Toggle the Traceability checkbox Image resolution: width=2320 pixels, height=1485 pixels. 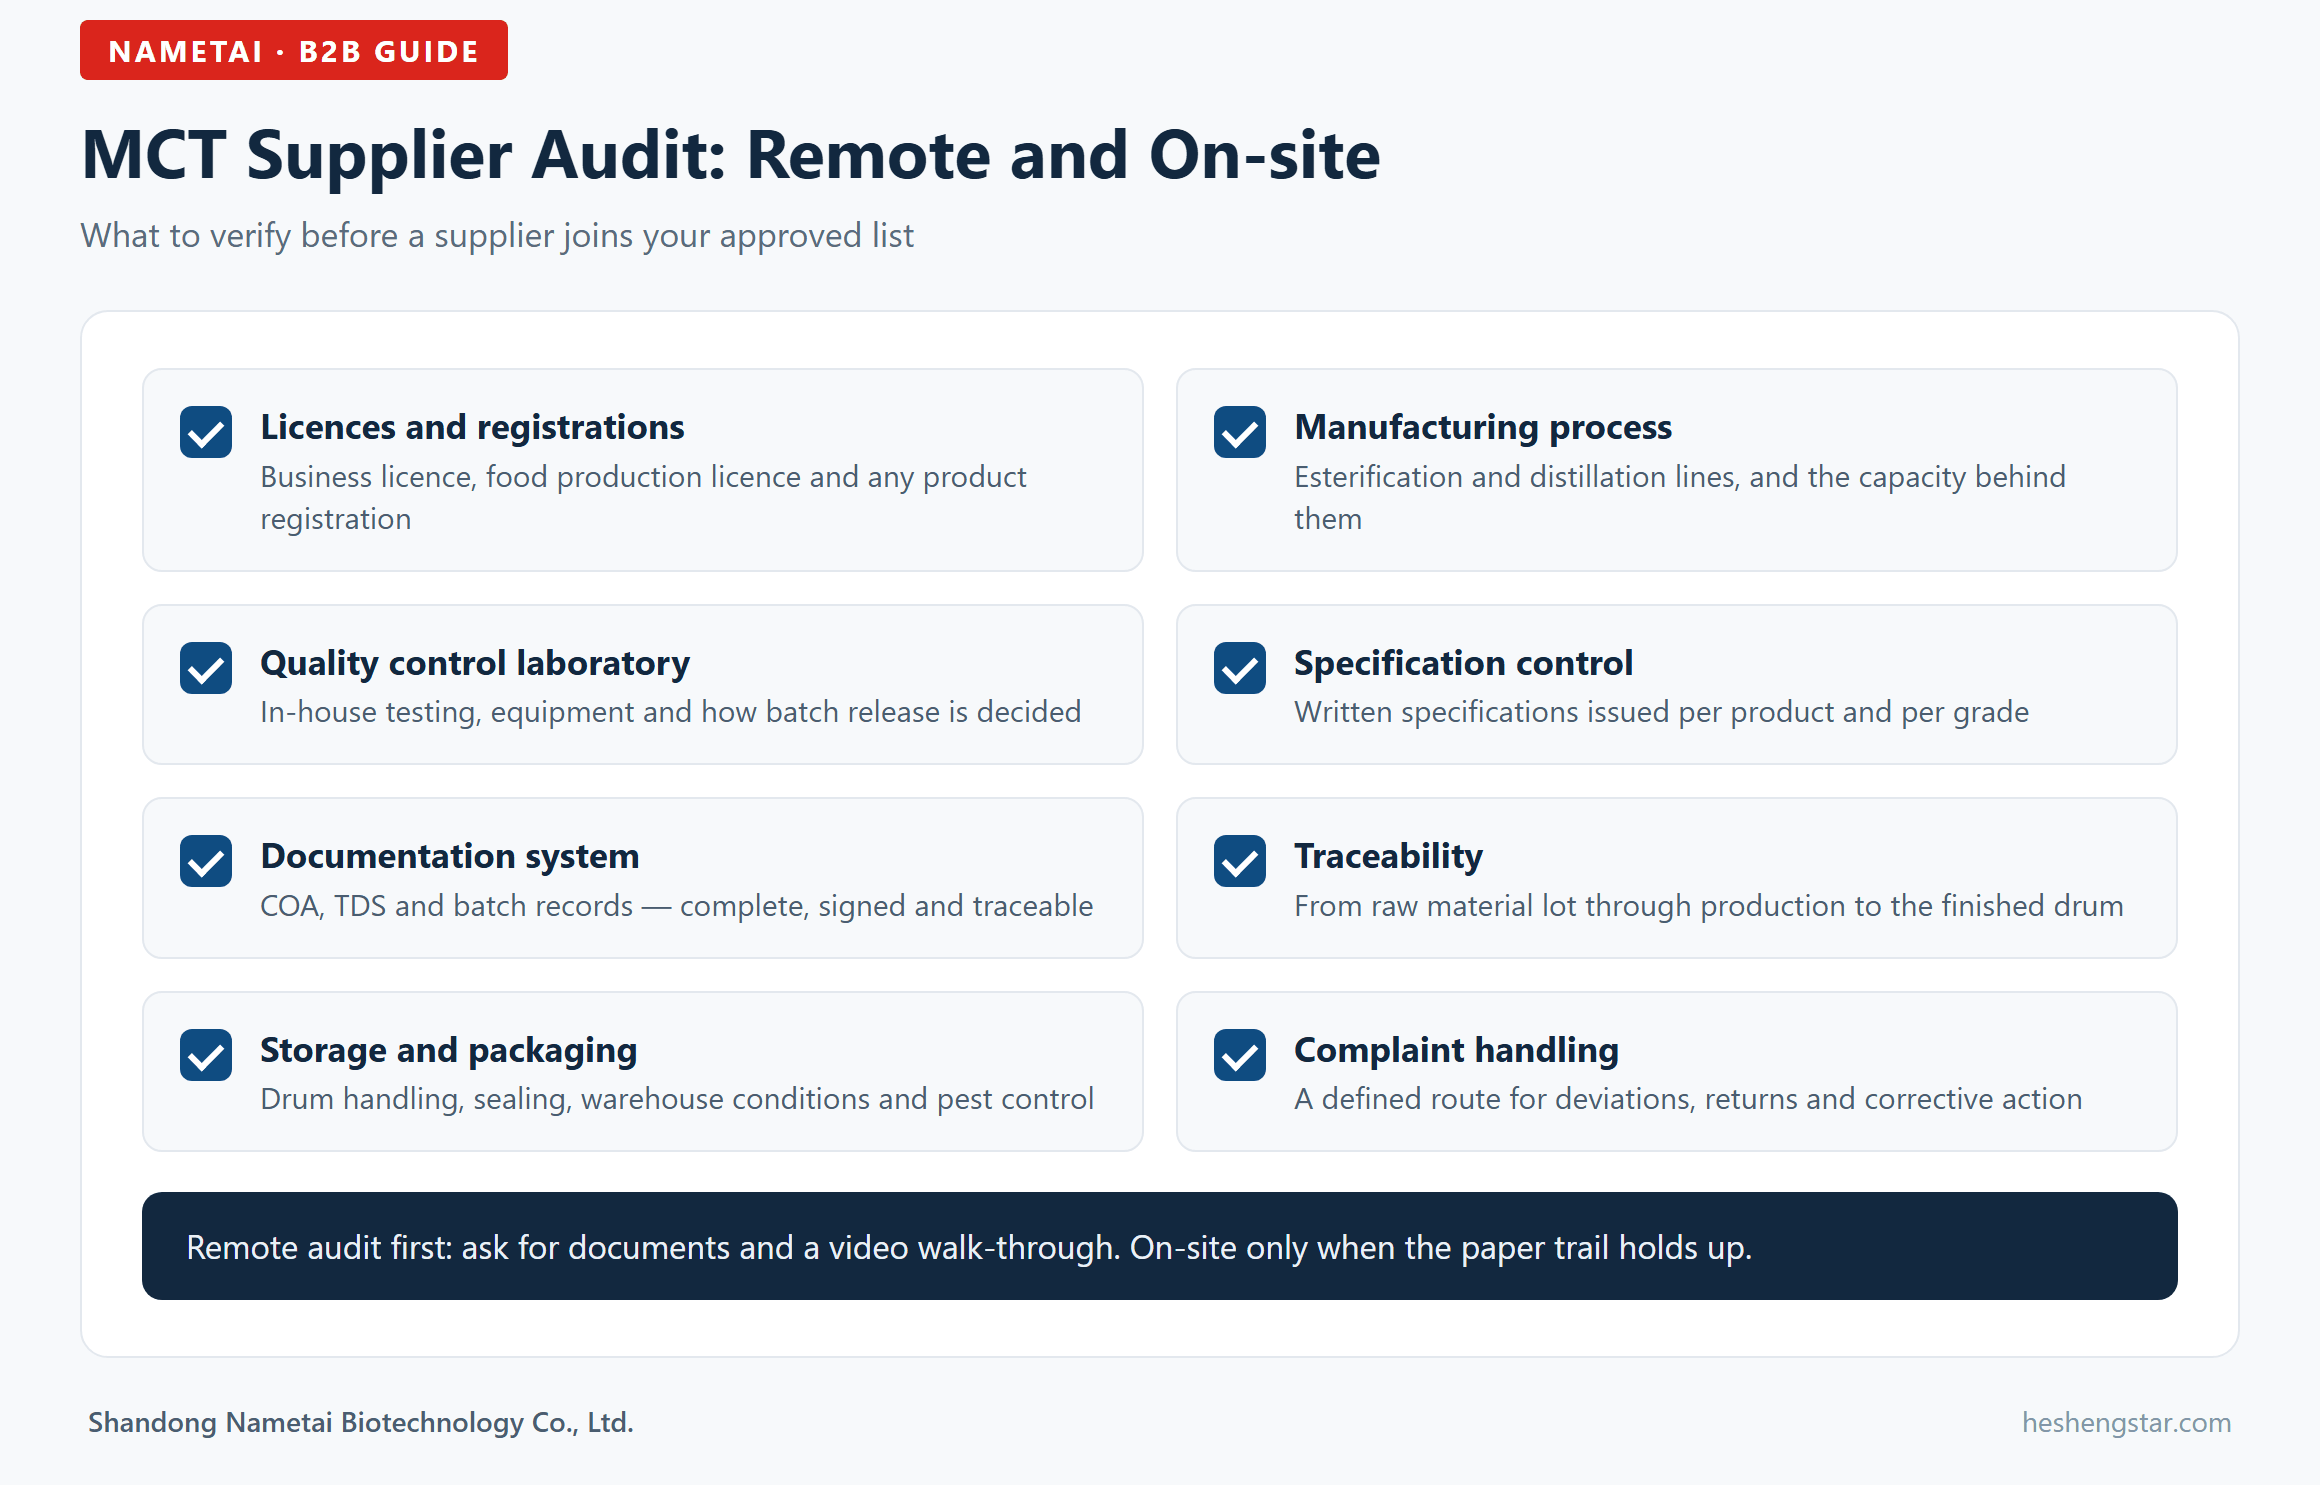click(x=1240, y=861)
